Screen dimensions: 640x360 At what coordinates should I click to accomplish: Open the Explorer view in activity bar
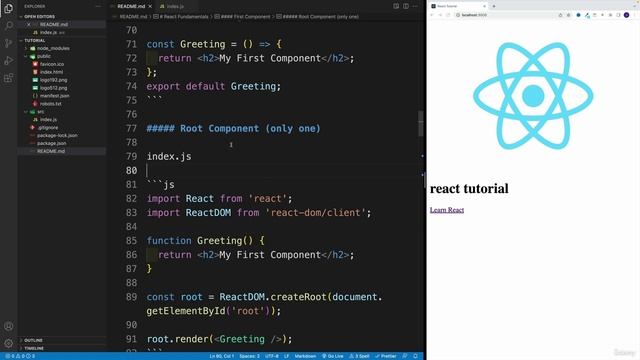point(8,9)
